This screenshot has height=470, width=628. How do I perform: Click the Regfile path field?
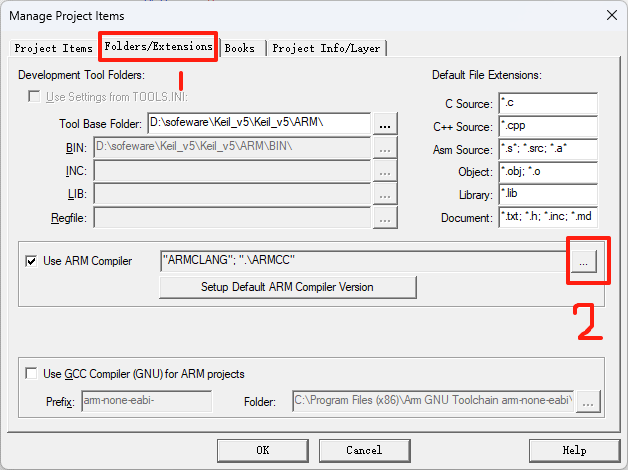[232, 218]
